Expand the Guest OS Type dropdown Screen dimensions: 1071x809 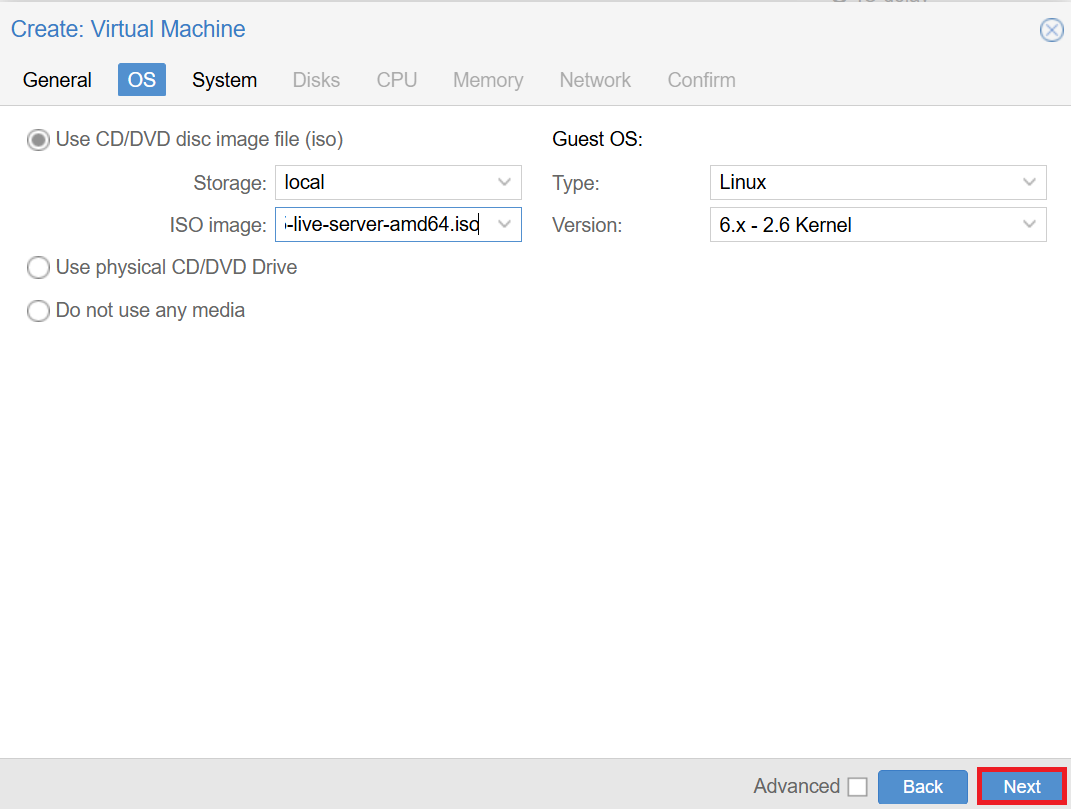[1029, 183]
